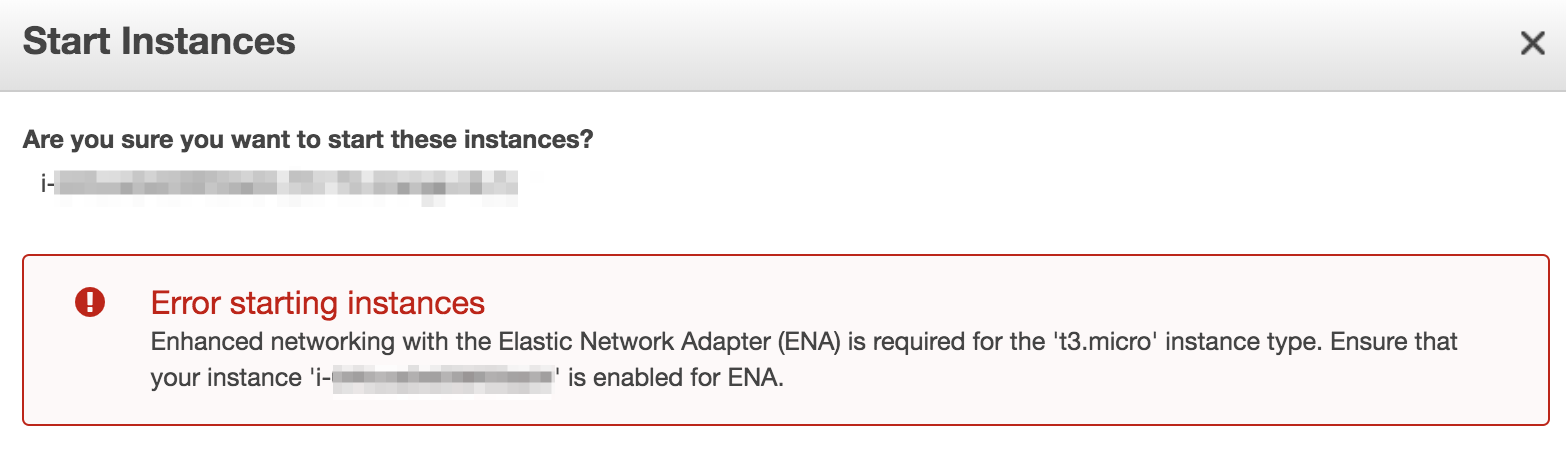The width and height of the screenshot is (1566, 450).
Task: Click the word "Error" in red heading
Action: (184, 302)
